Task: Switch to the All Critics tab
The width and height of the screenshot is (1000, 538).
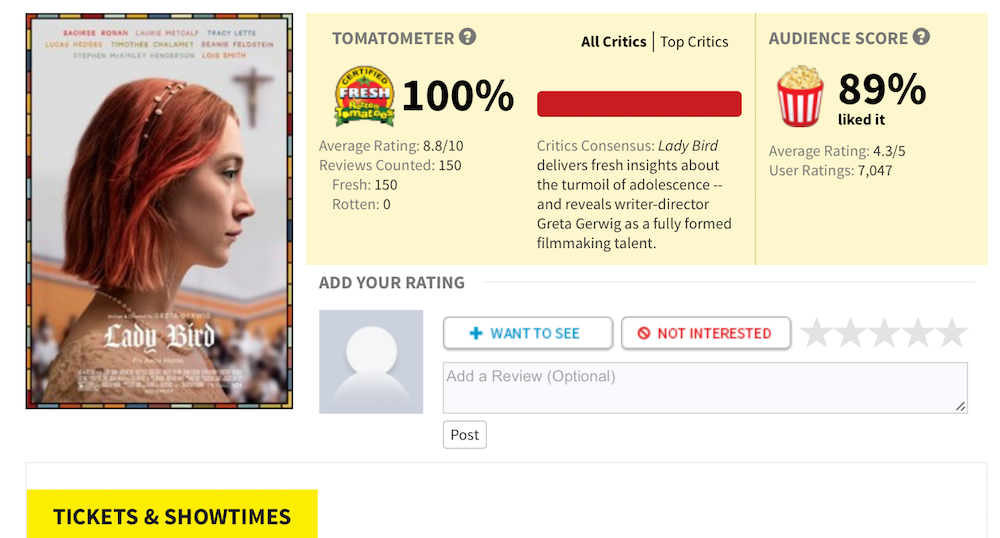Action: click(613, 42)
